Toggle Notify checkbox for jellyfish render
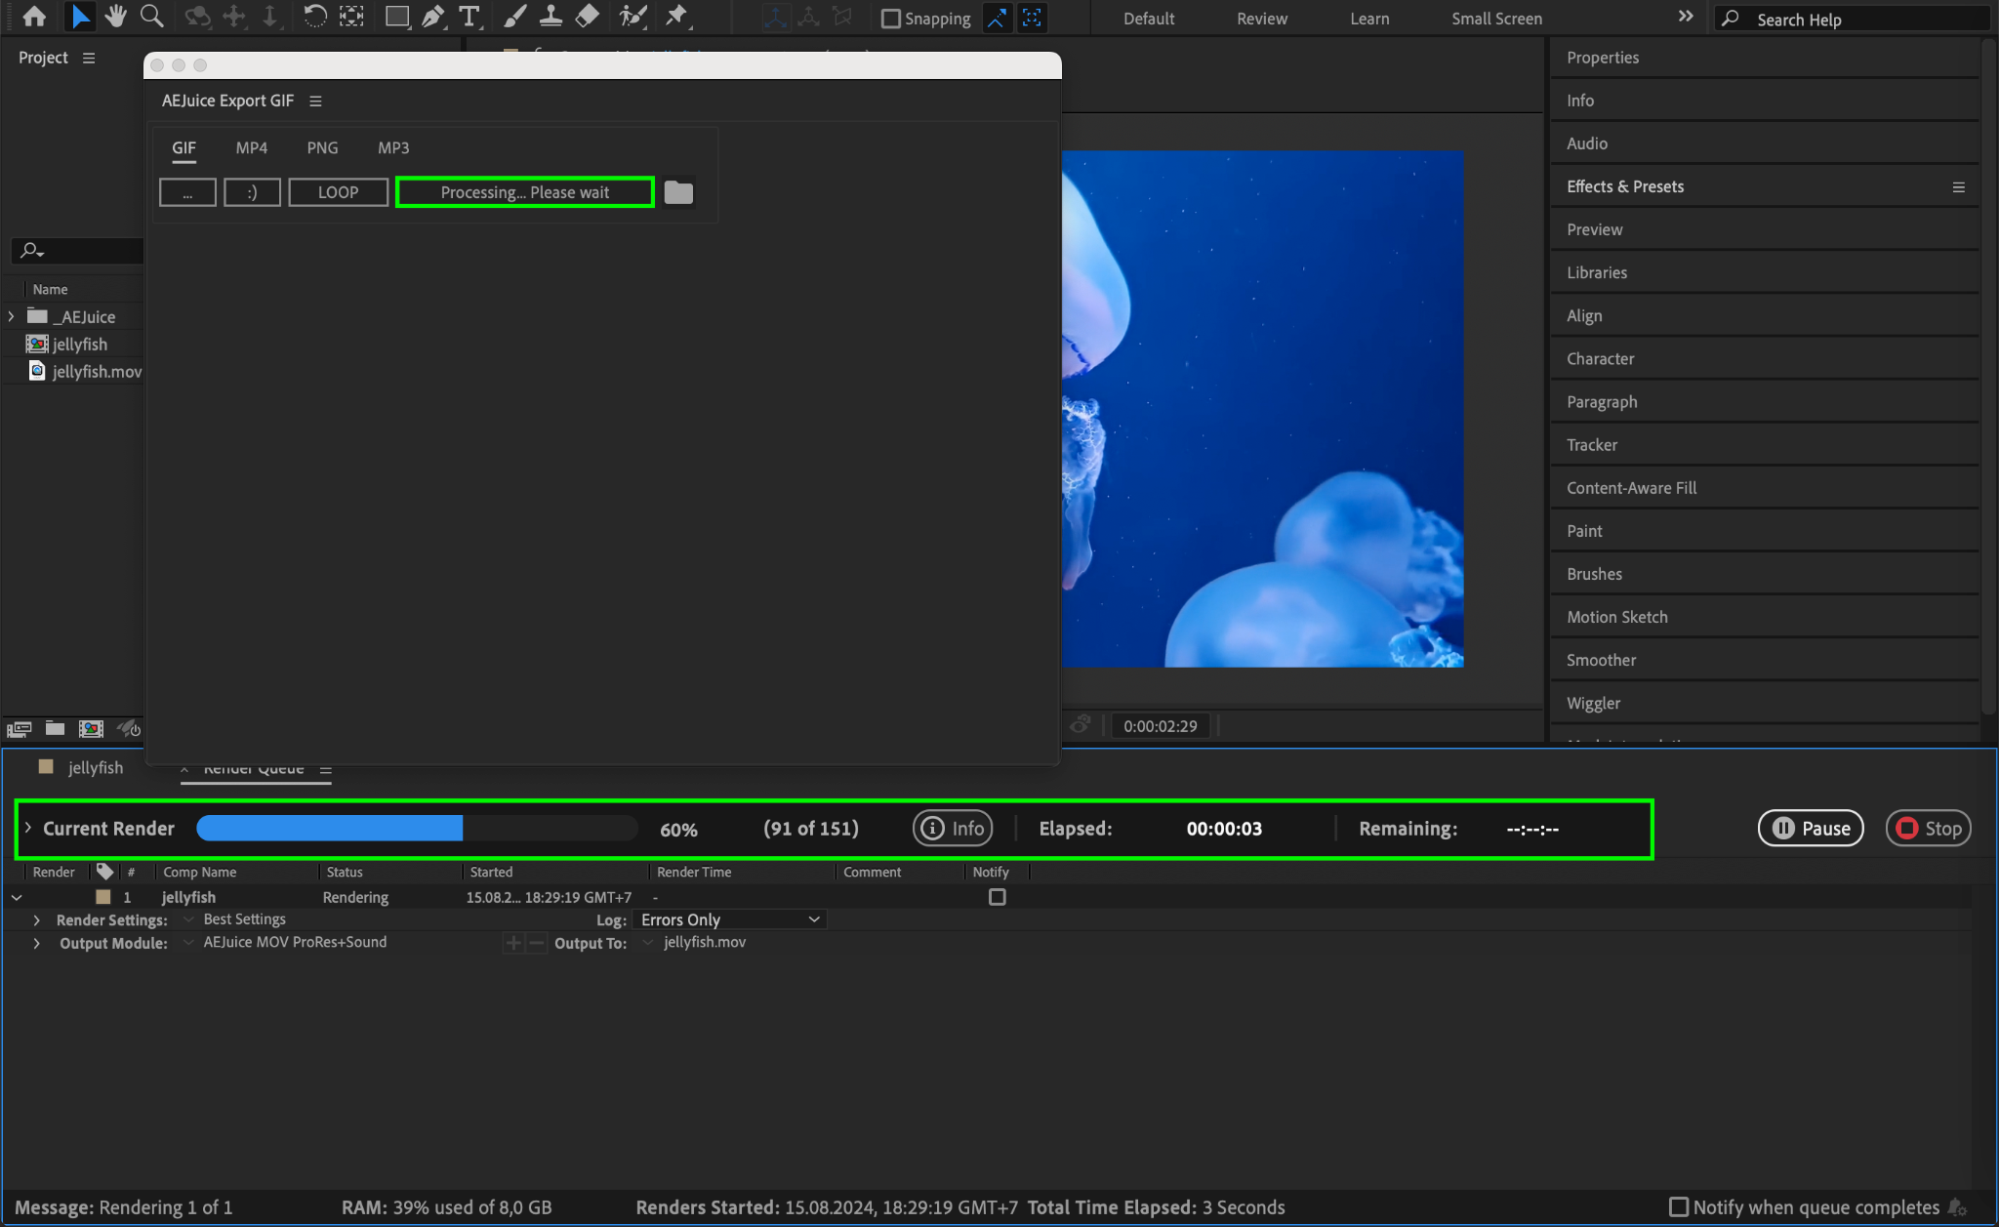This screenshot has height=1227, width=1999. (997, 897)
